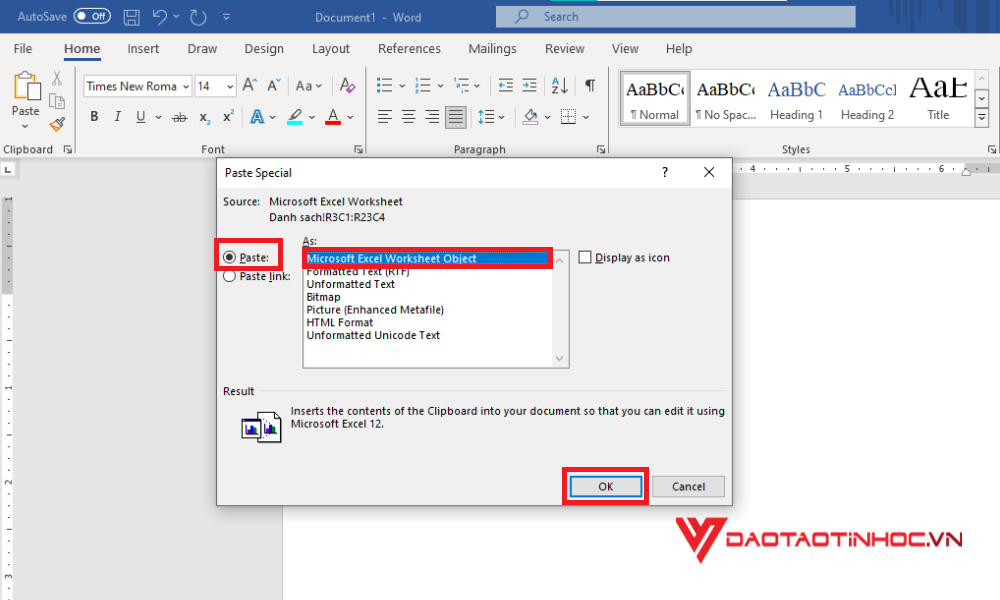Open the Mailings tab
Screen dimensions: 1000x600
click(x=492, y=48)
